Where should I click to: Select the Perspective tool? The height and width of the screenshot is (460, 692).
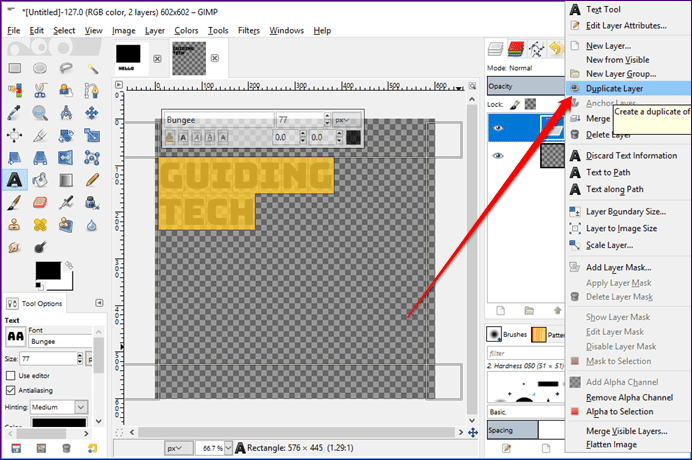point(40,158)
